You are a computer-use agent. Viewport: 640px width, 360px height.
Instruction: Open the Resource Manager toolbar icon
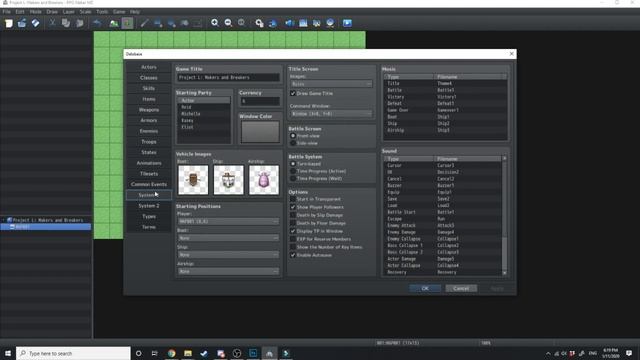click(x=330, y=23)
